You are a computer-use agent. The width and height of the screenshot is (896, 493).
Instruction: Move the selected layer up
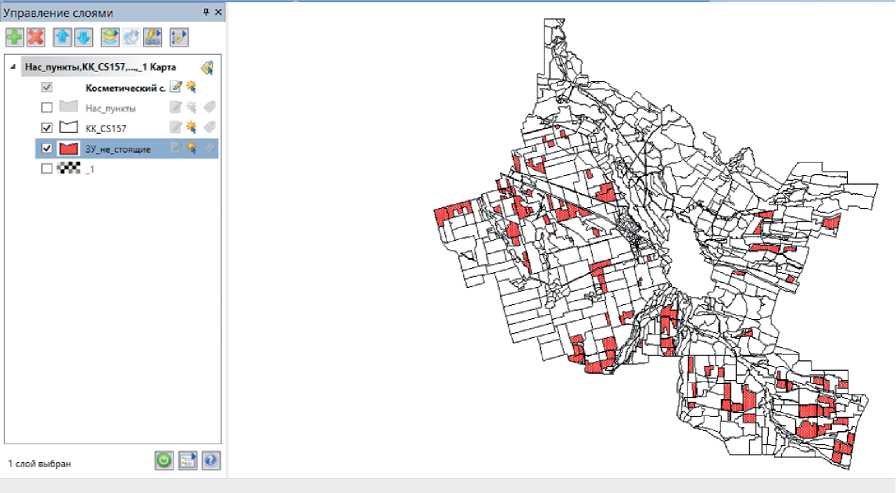(x=63, y=38)
